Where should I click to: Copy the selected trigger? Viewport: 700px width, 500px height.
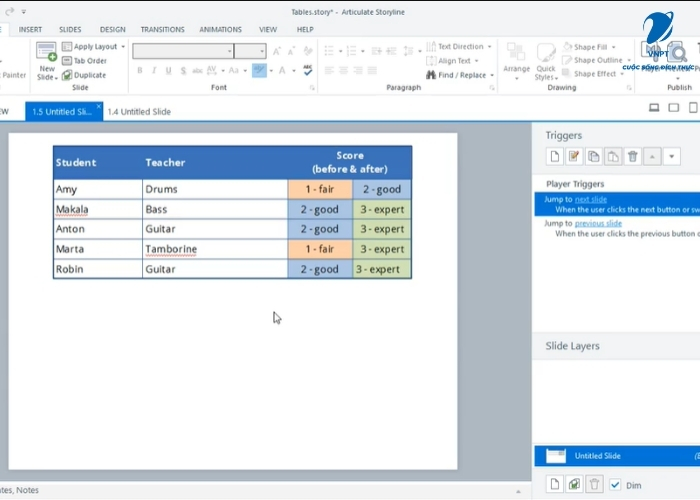594,156
